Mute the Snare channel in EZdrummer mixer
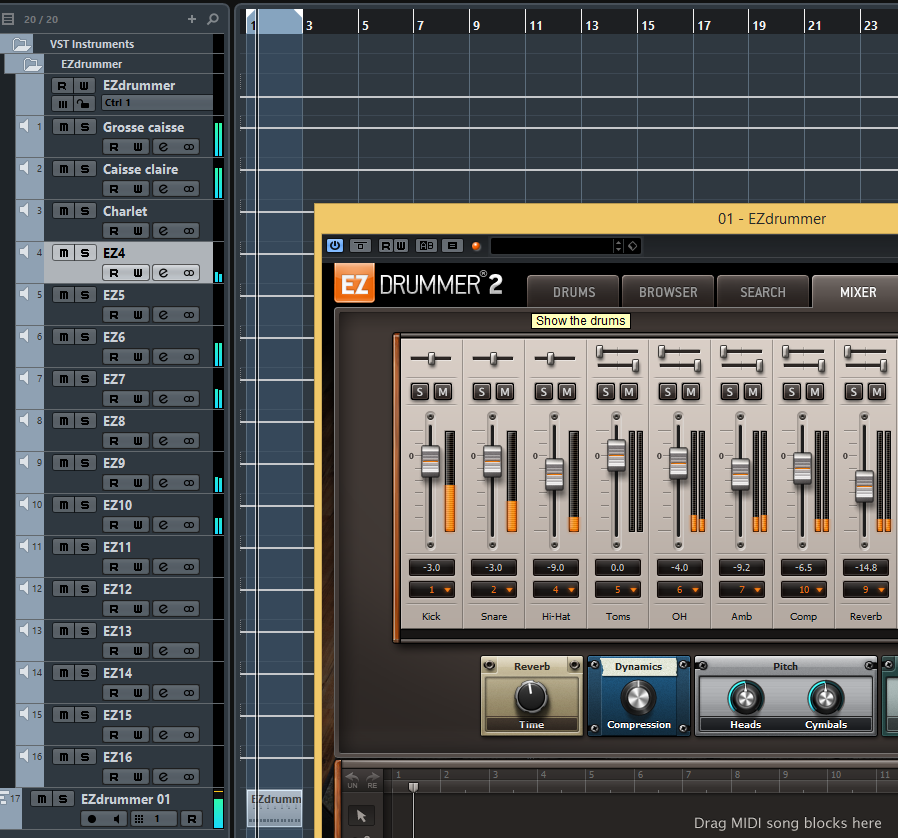The height and width of the screenshot is (838, 898). click(x=505, y=392)
